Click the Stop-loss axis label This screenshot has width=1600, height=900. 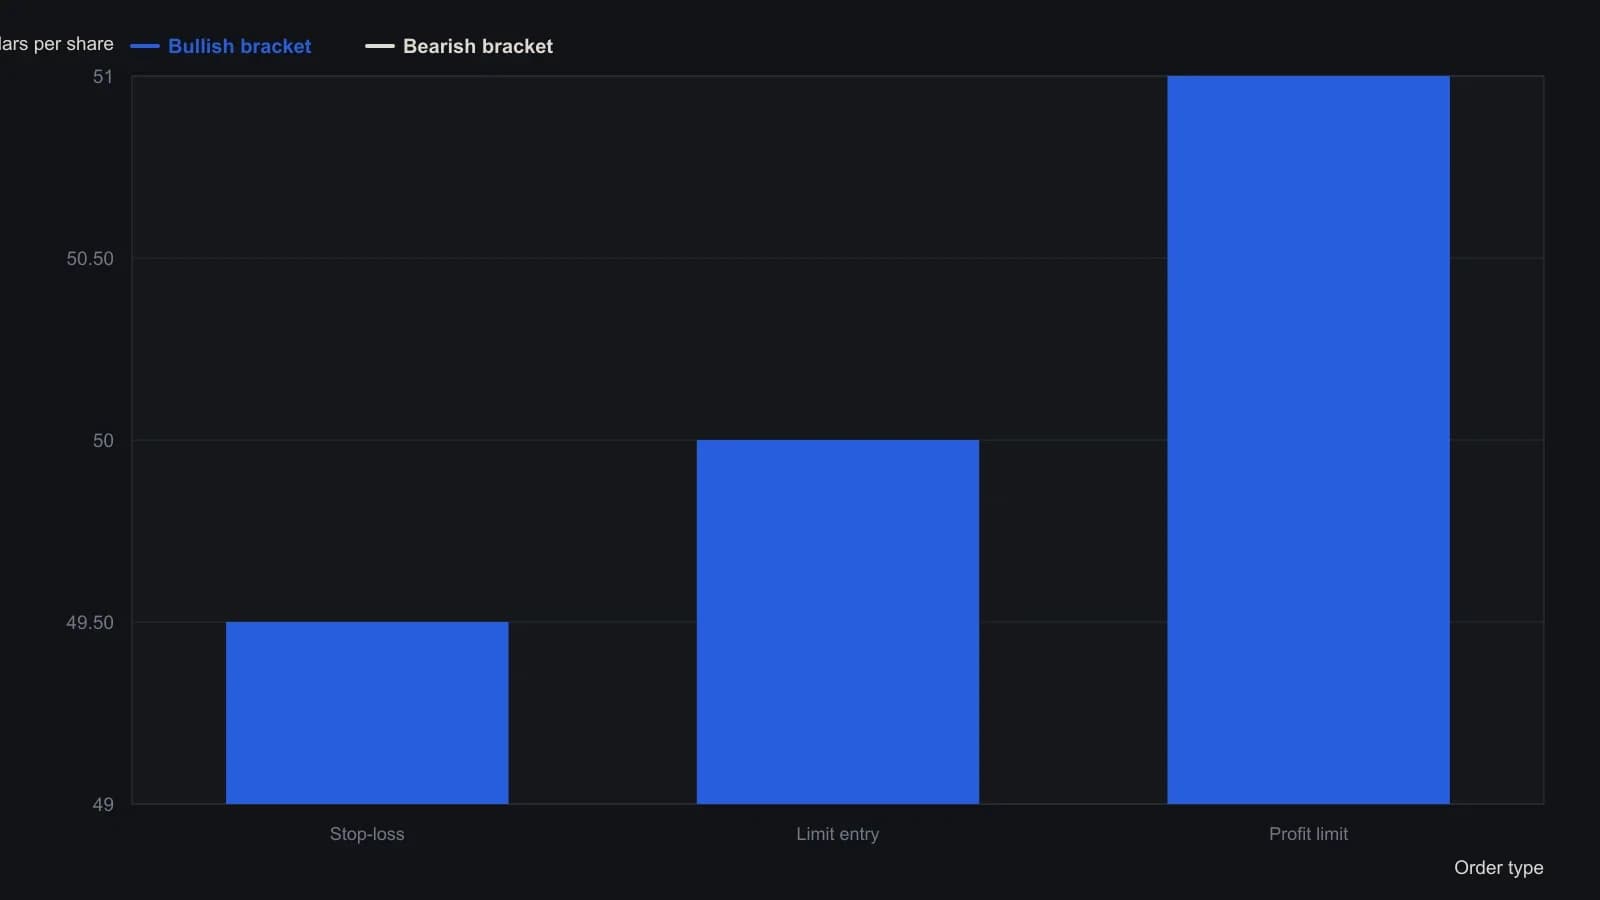[x=367, y=834]
